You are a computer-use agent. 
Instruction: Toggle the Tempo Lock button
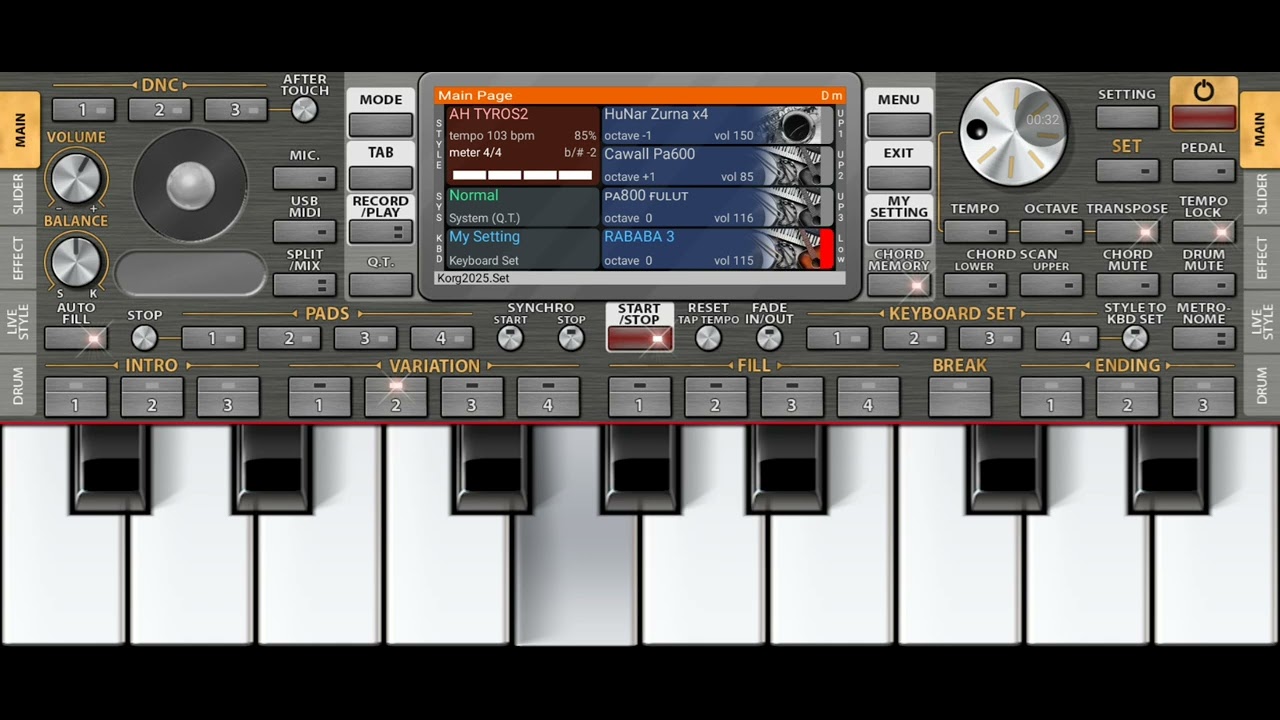(x=1203, y=232)
